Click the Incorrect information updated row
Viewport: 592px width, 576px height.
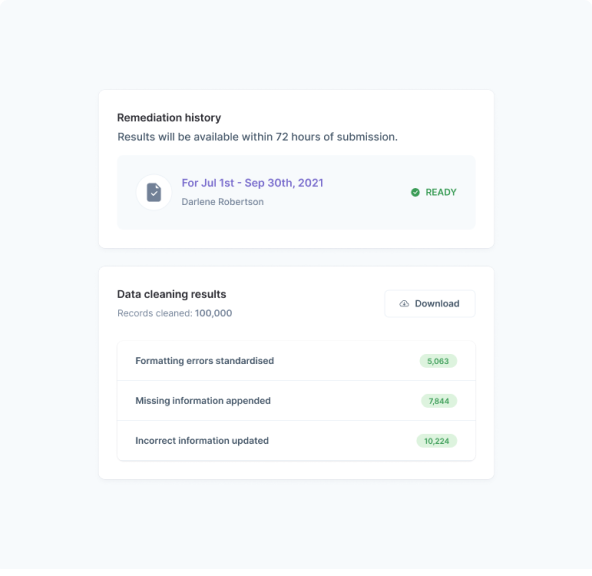296,441
